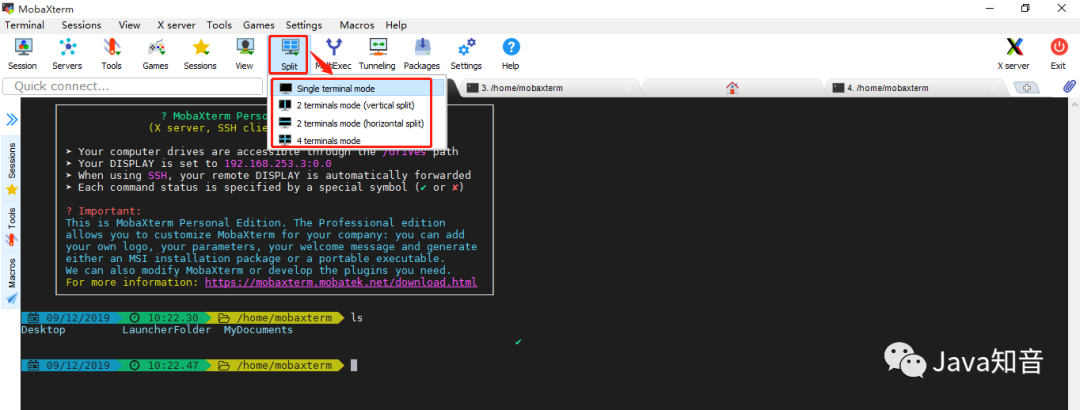Open the Tools side panel tab

(x=11, y=227)
